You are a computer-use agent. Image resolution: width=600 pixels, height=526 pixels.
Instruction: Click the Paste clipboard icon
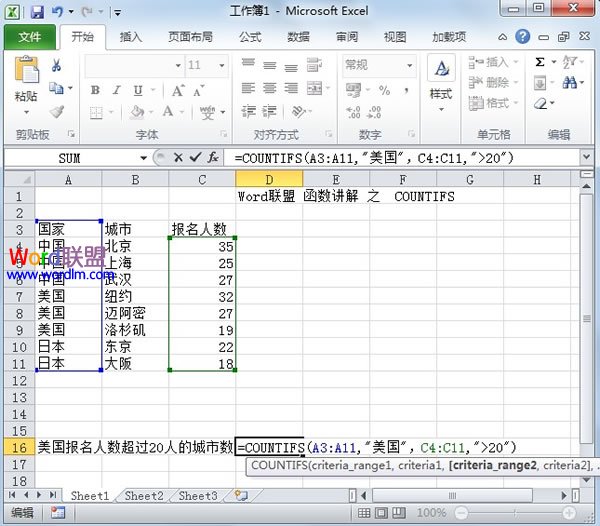tap(26, 75)
